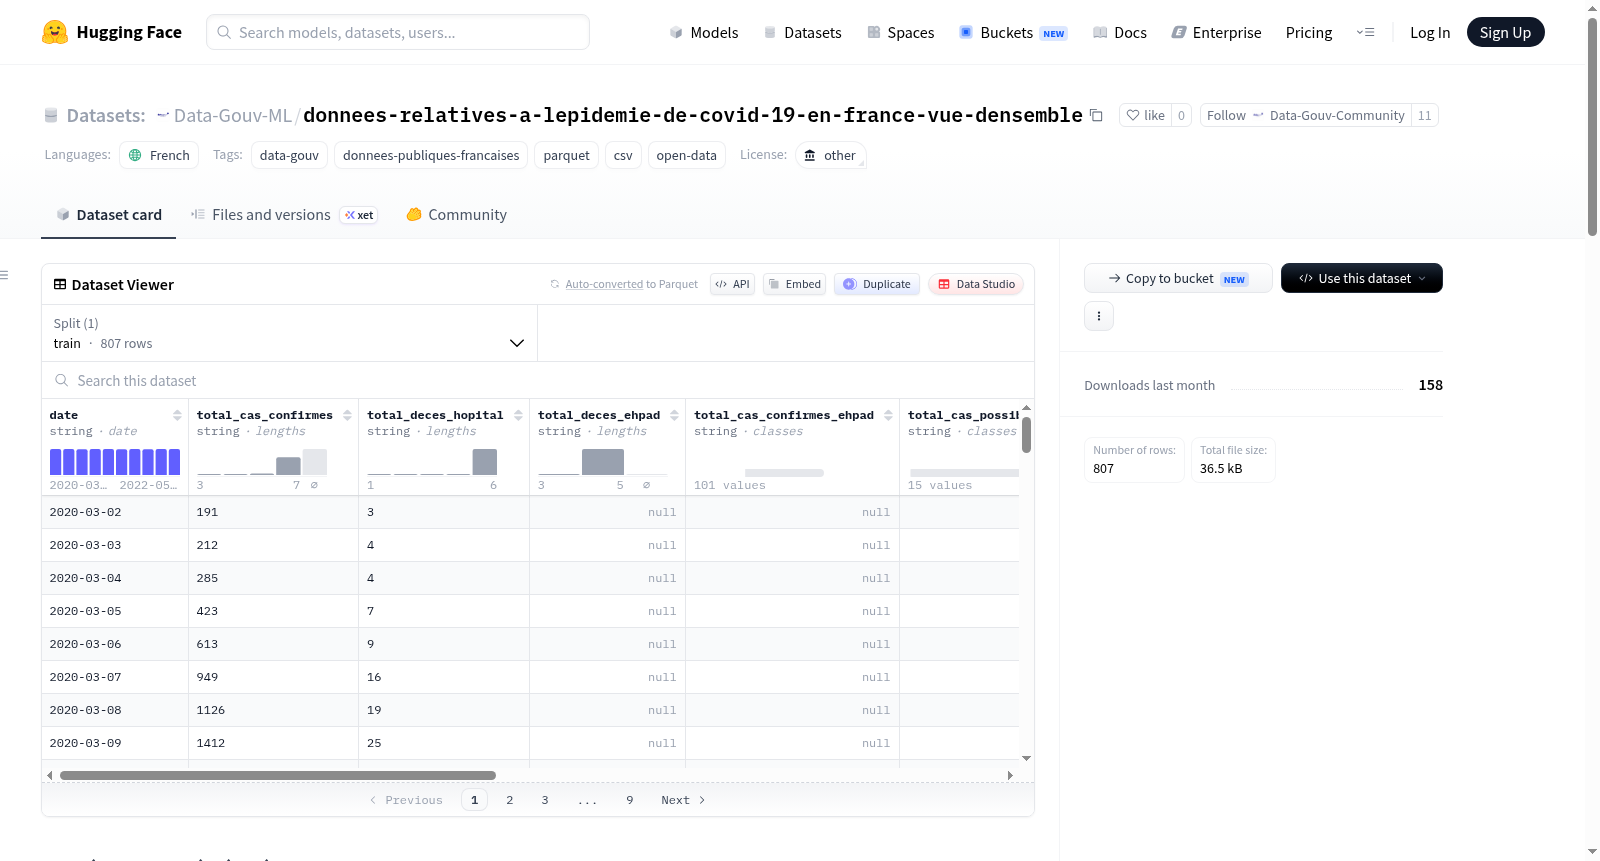The height and width of the screenshot is (861, 1600).
Task: Open Data Studio
Action: [x=976, y=284]
